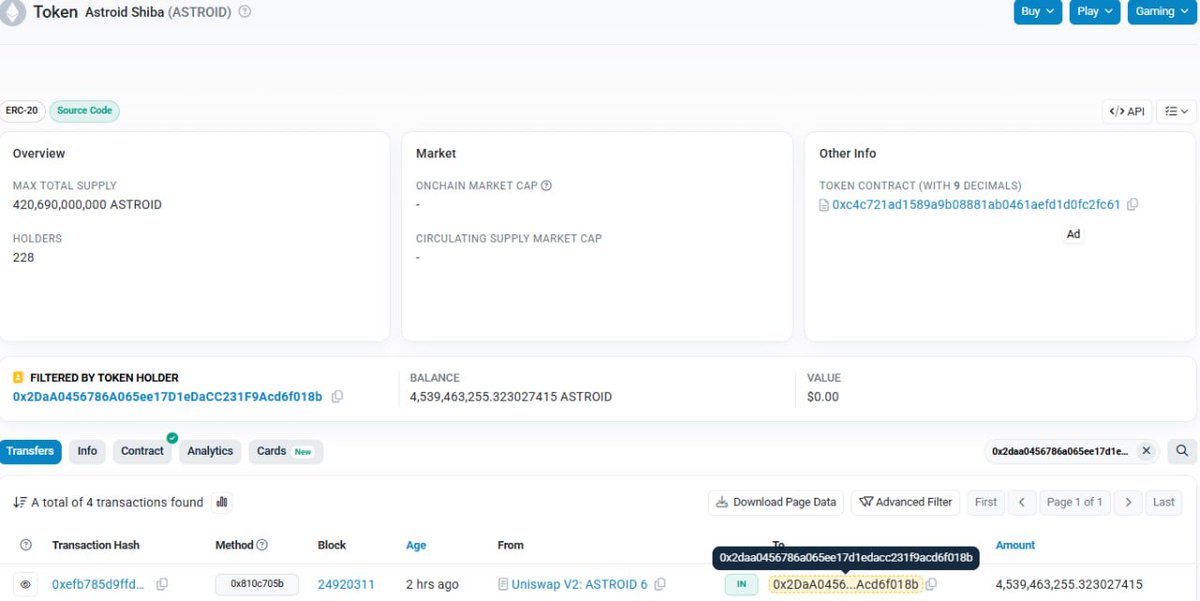The height and width of the screenshot is (601, 1200).
Task: Open the chart icon beside transactions found
Action: (x=222, y=502)
